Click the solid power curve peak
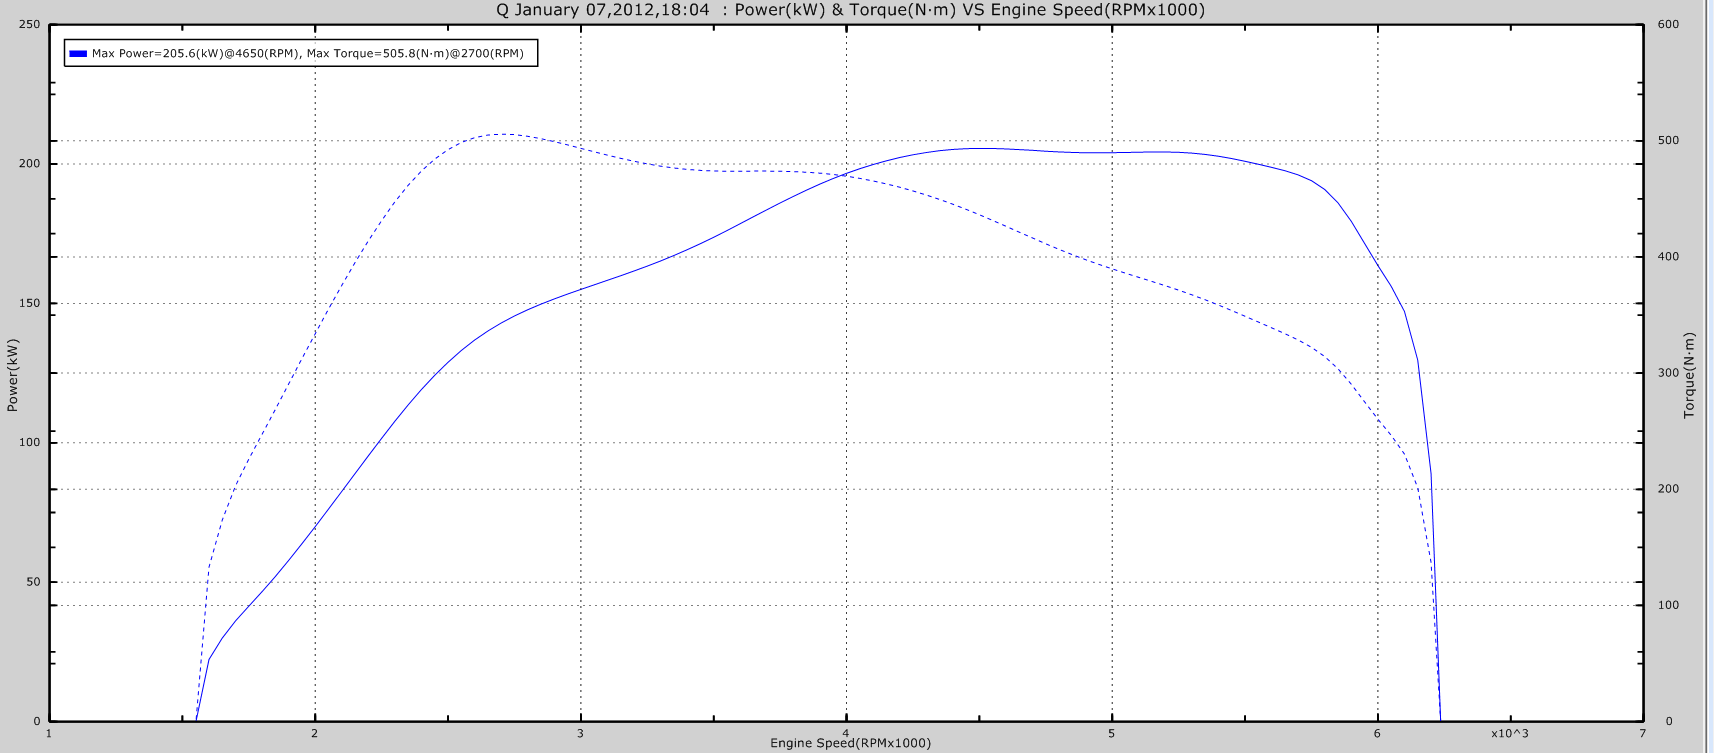Viewport: 1714px width, 753px height. (x=983, y=149)
